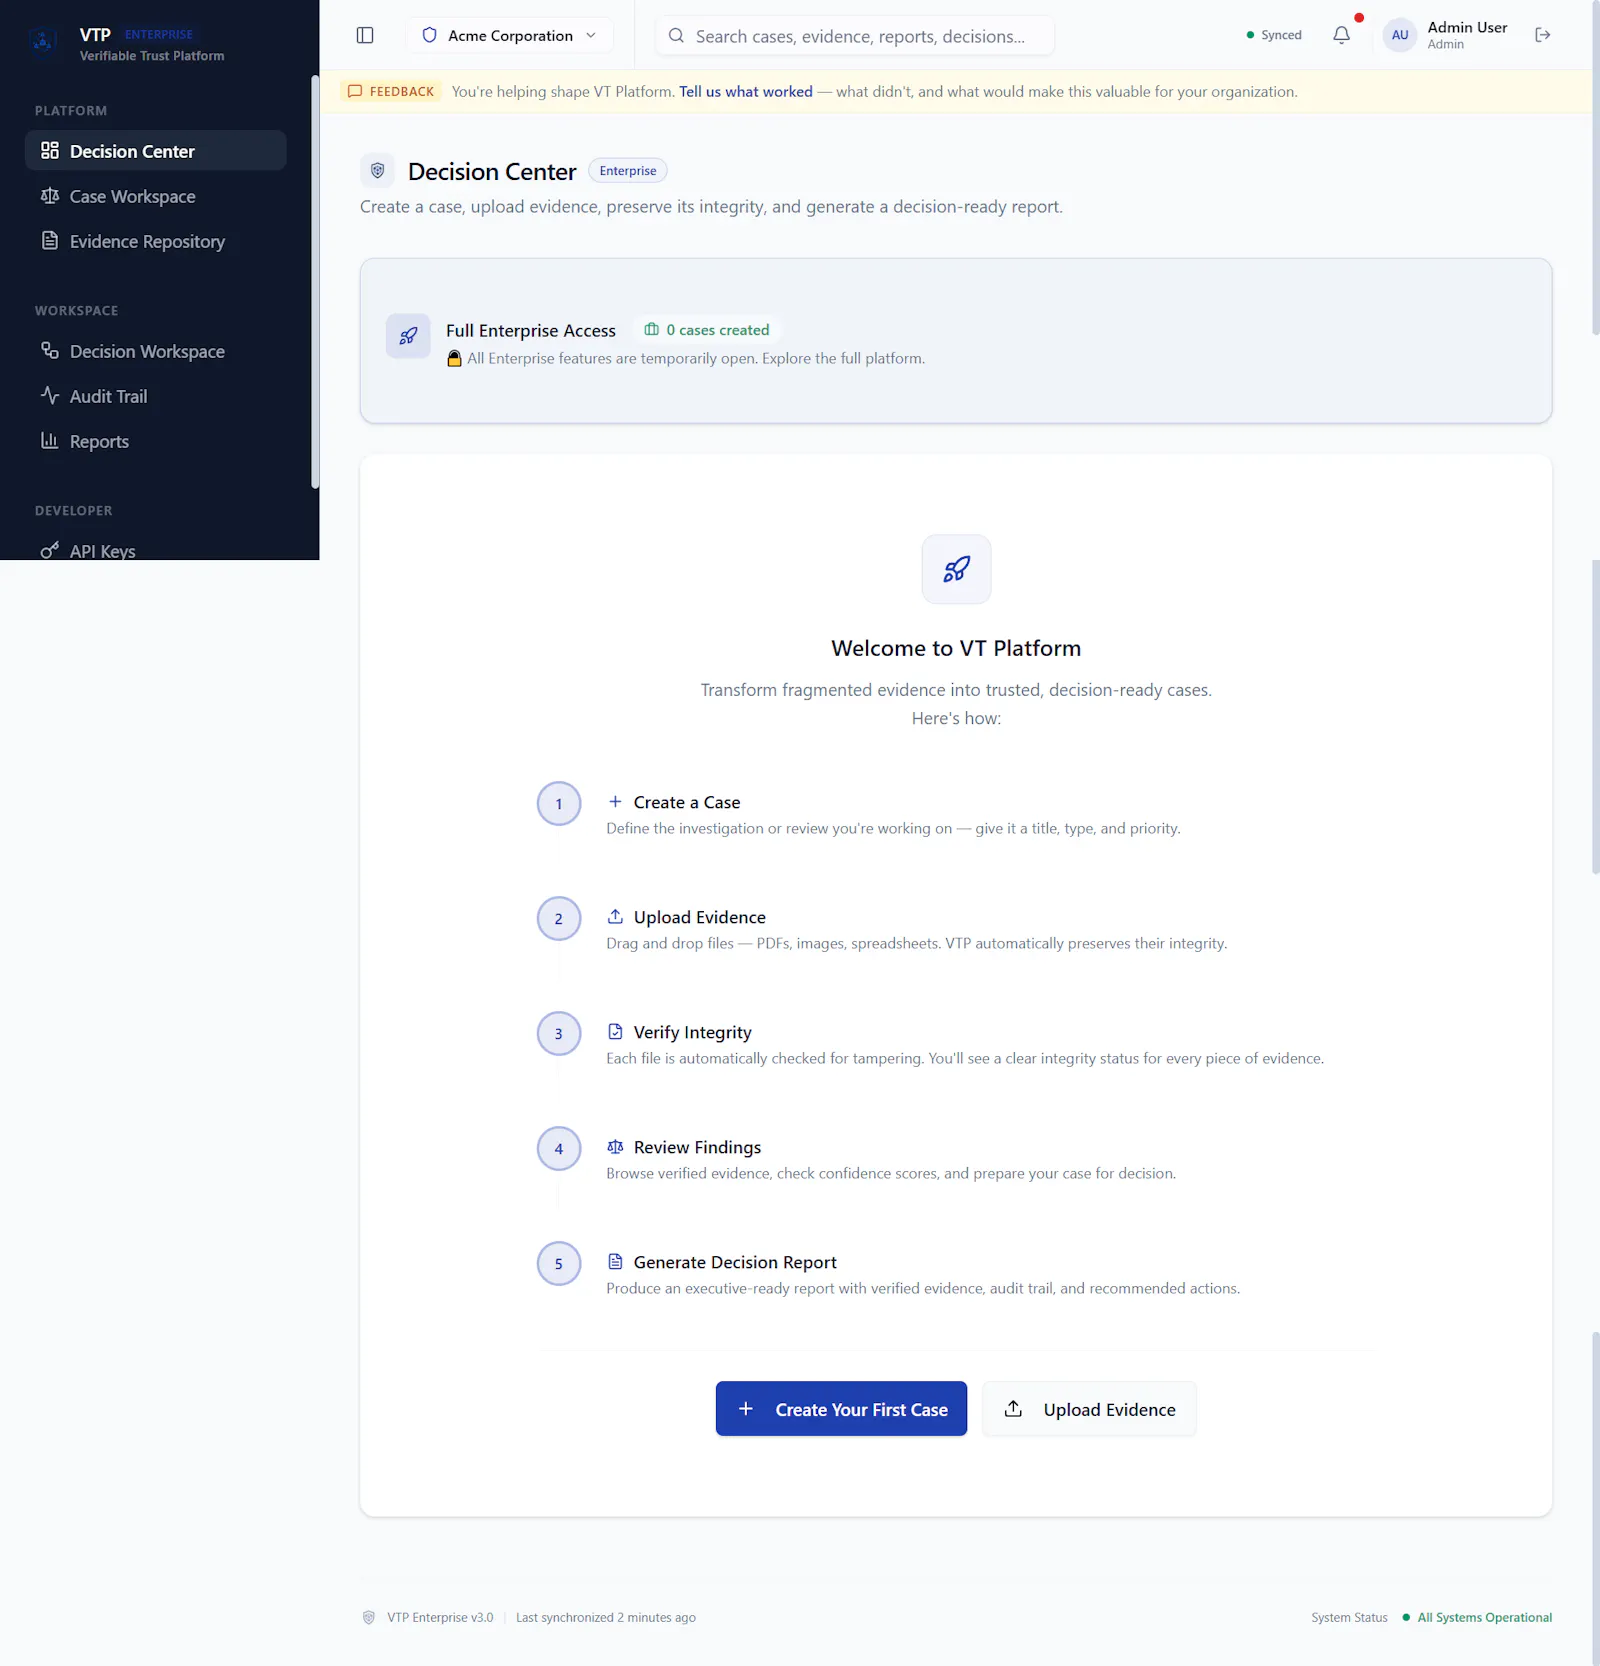Click the Enterprise badge beside the title

(x=628, y=171)
